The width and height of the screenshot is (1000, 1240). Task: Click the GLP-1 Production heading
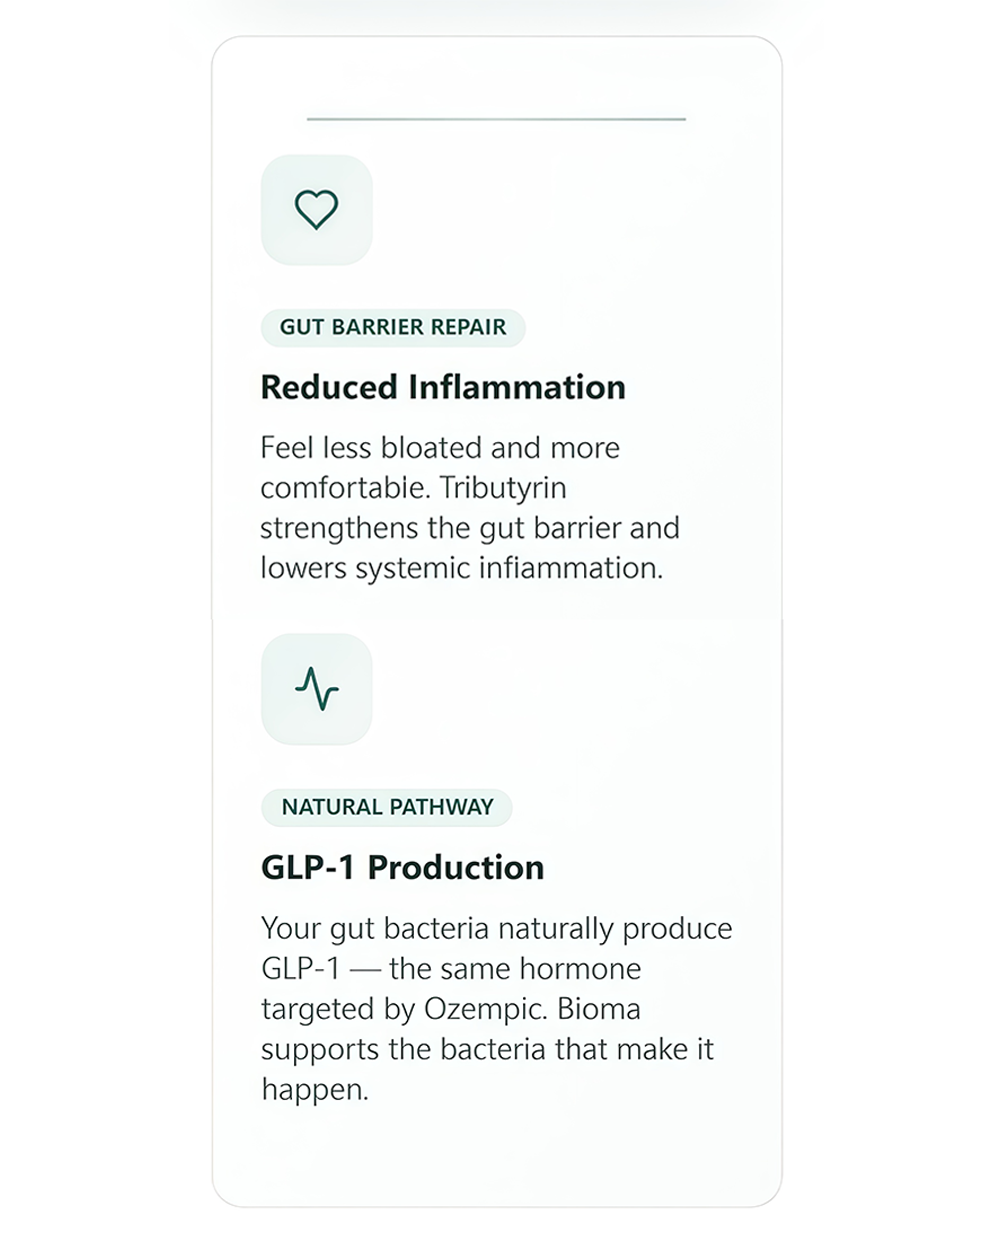click(402, 867)
